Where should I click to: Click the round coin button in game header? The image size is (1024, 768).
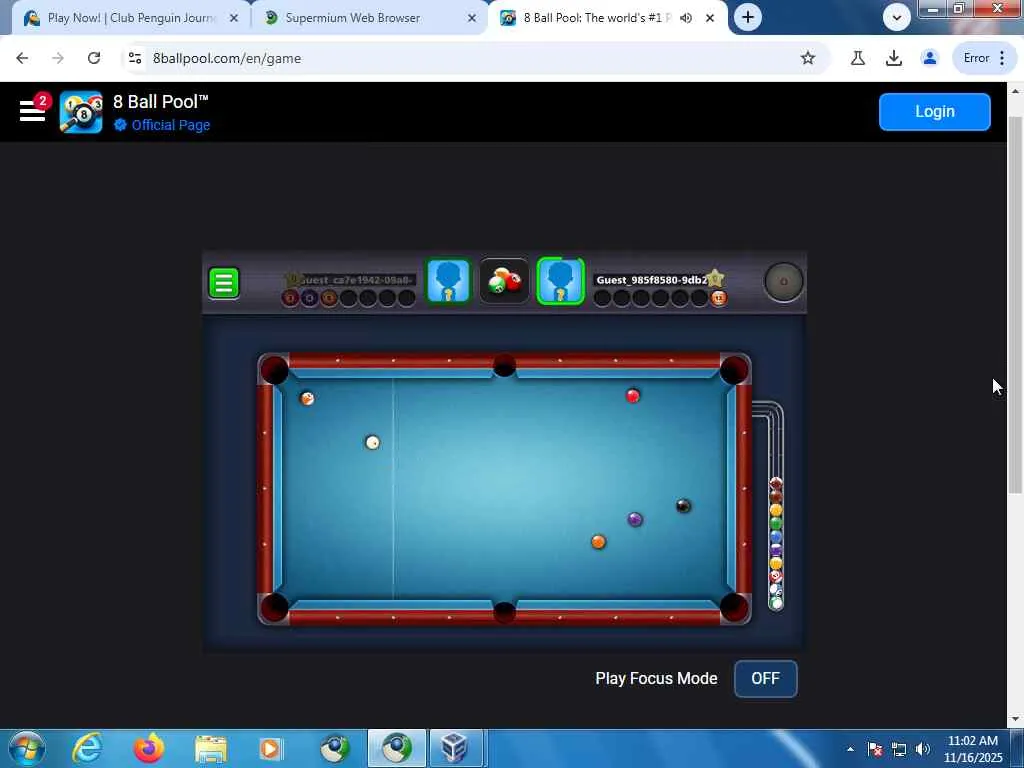click(x=783, y=282)
